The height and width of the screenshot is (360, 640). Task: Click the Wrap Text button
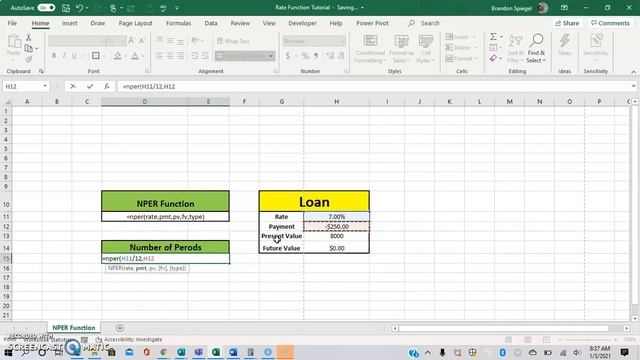[233, 41]
